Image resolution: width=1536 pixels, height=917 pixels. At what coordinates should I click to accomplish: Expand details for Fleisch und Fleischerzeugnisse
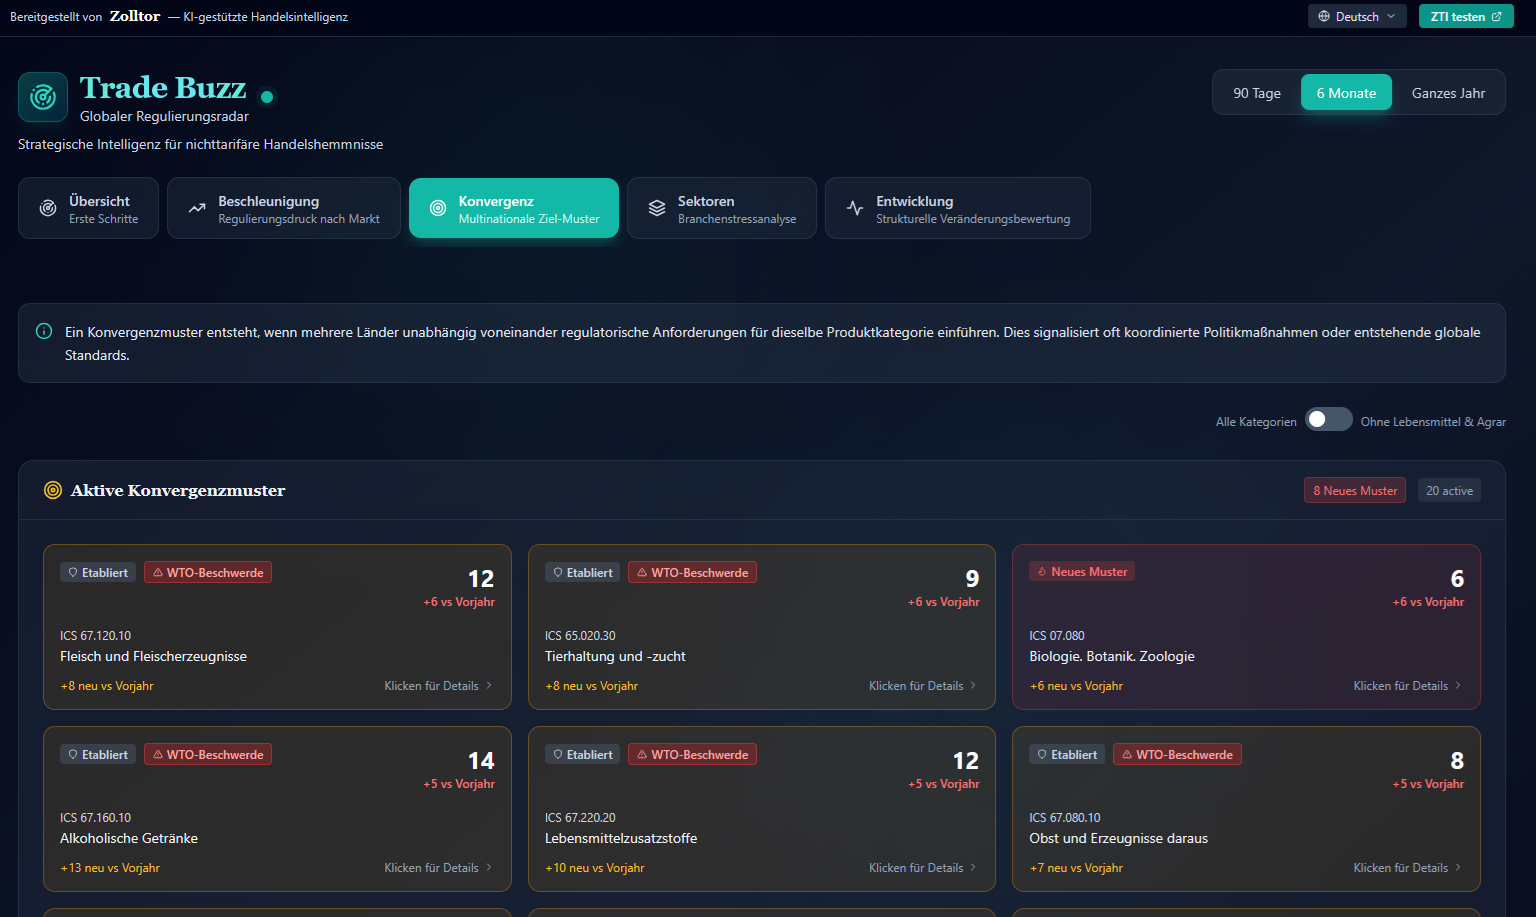pos(438,686)
